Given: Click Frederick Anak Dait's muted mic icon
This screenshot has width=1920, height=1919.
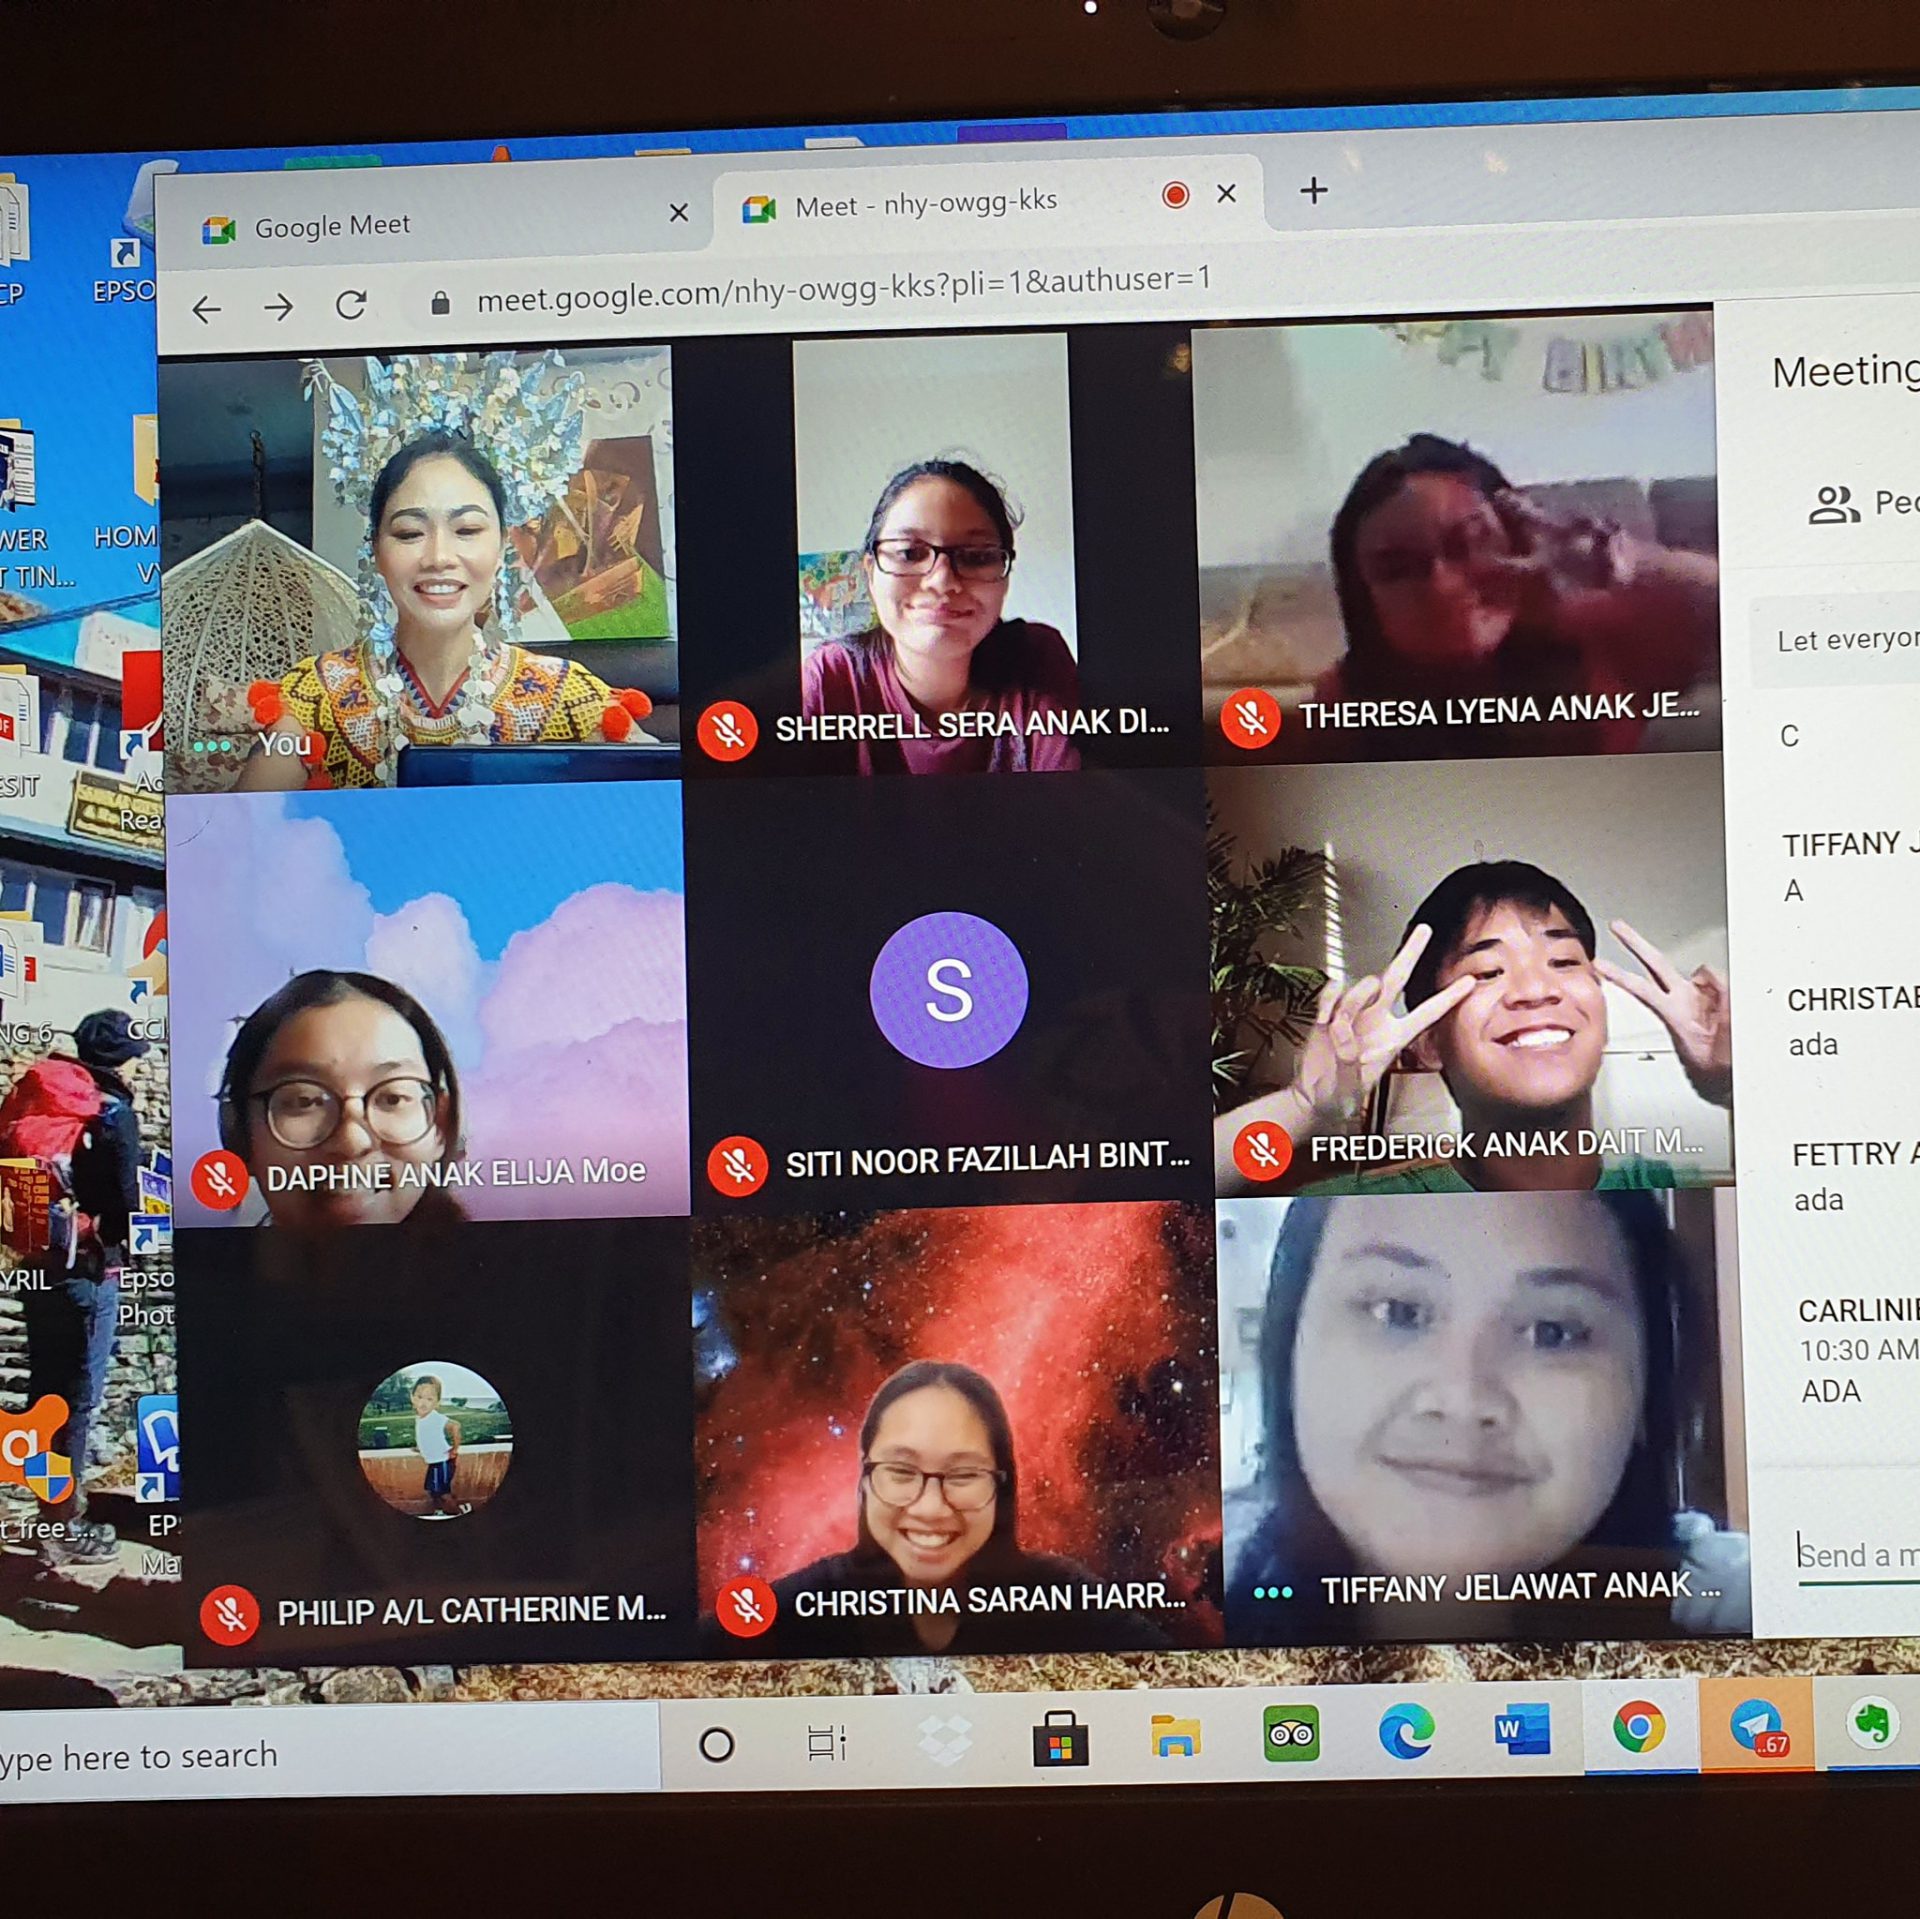Looking at the screenshot, I should click(x=1262, y=1151).
